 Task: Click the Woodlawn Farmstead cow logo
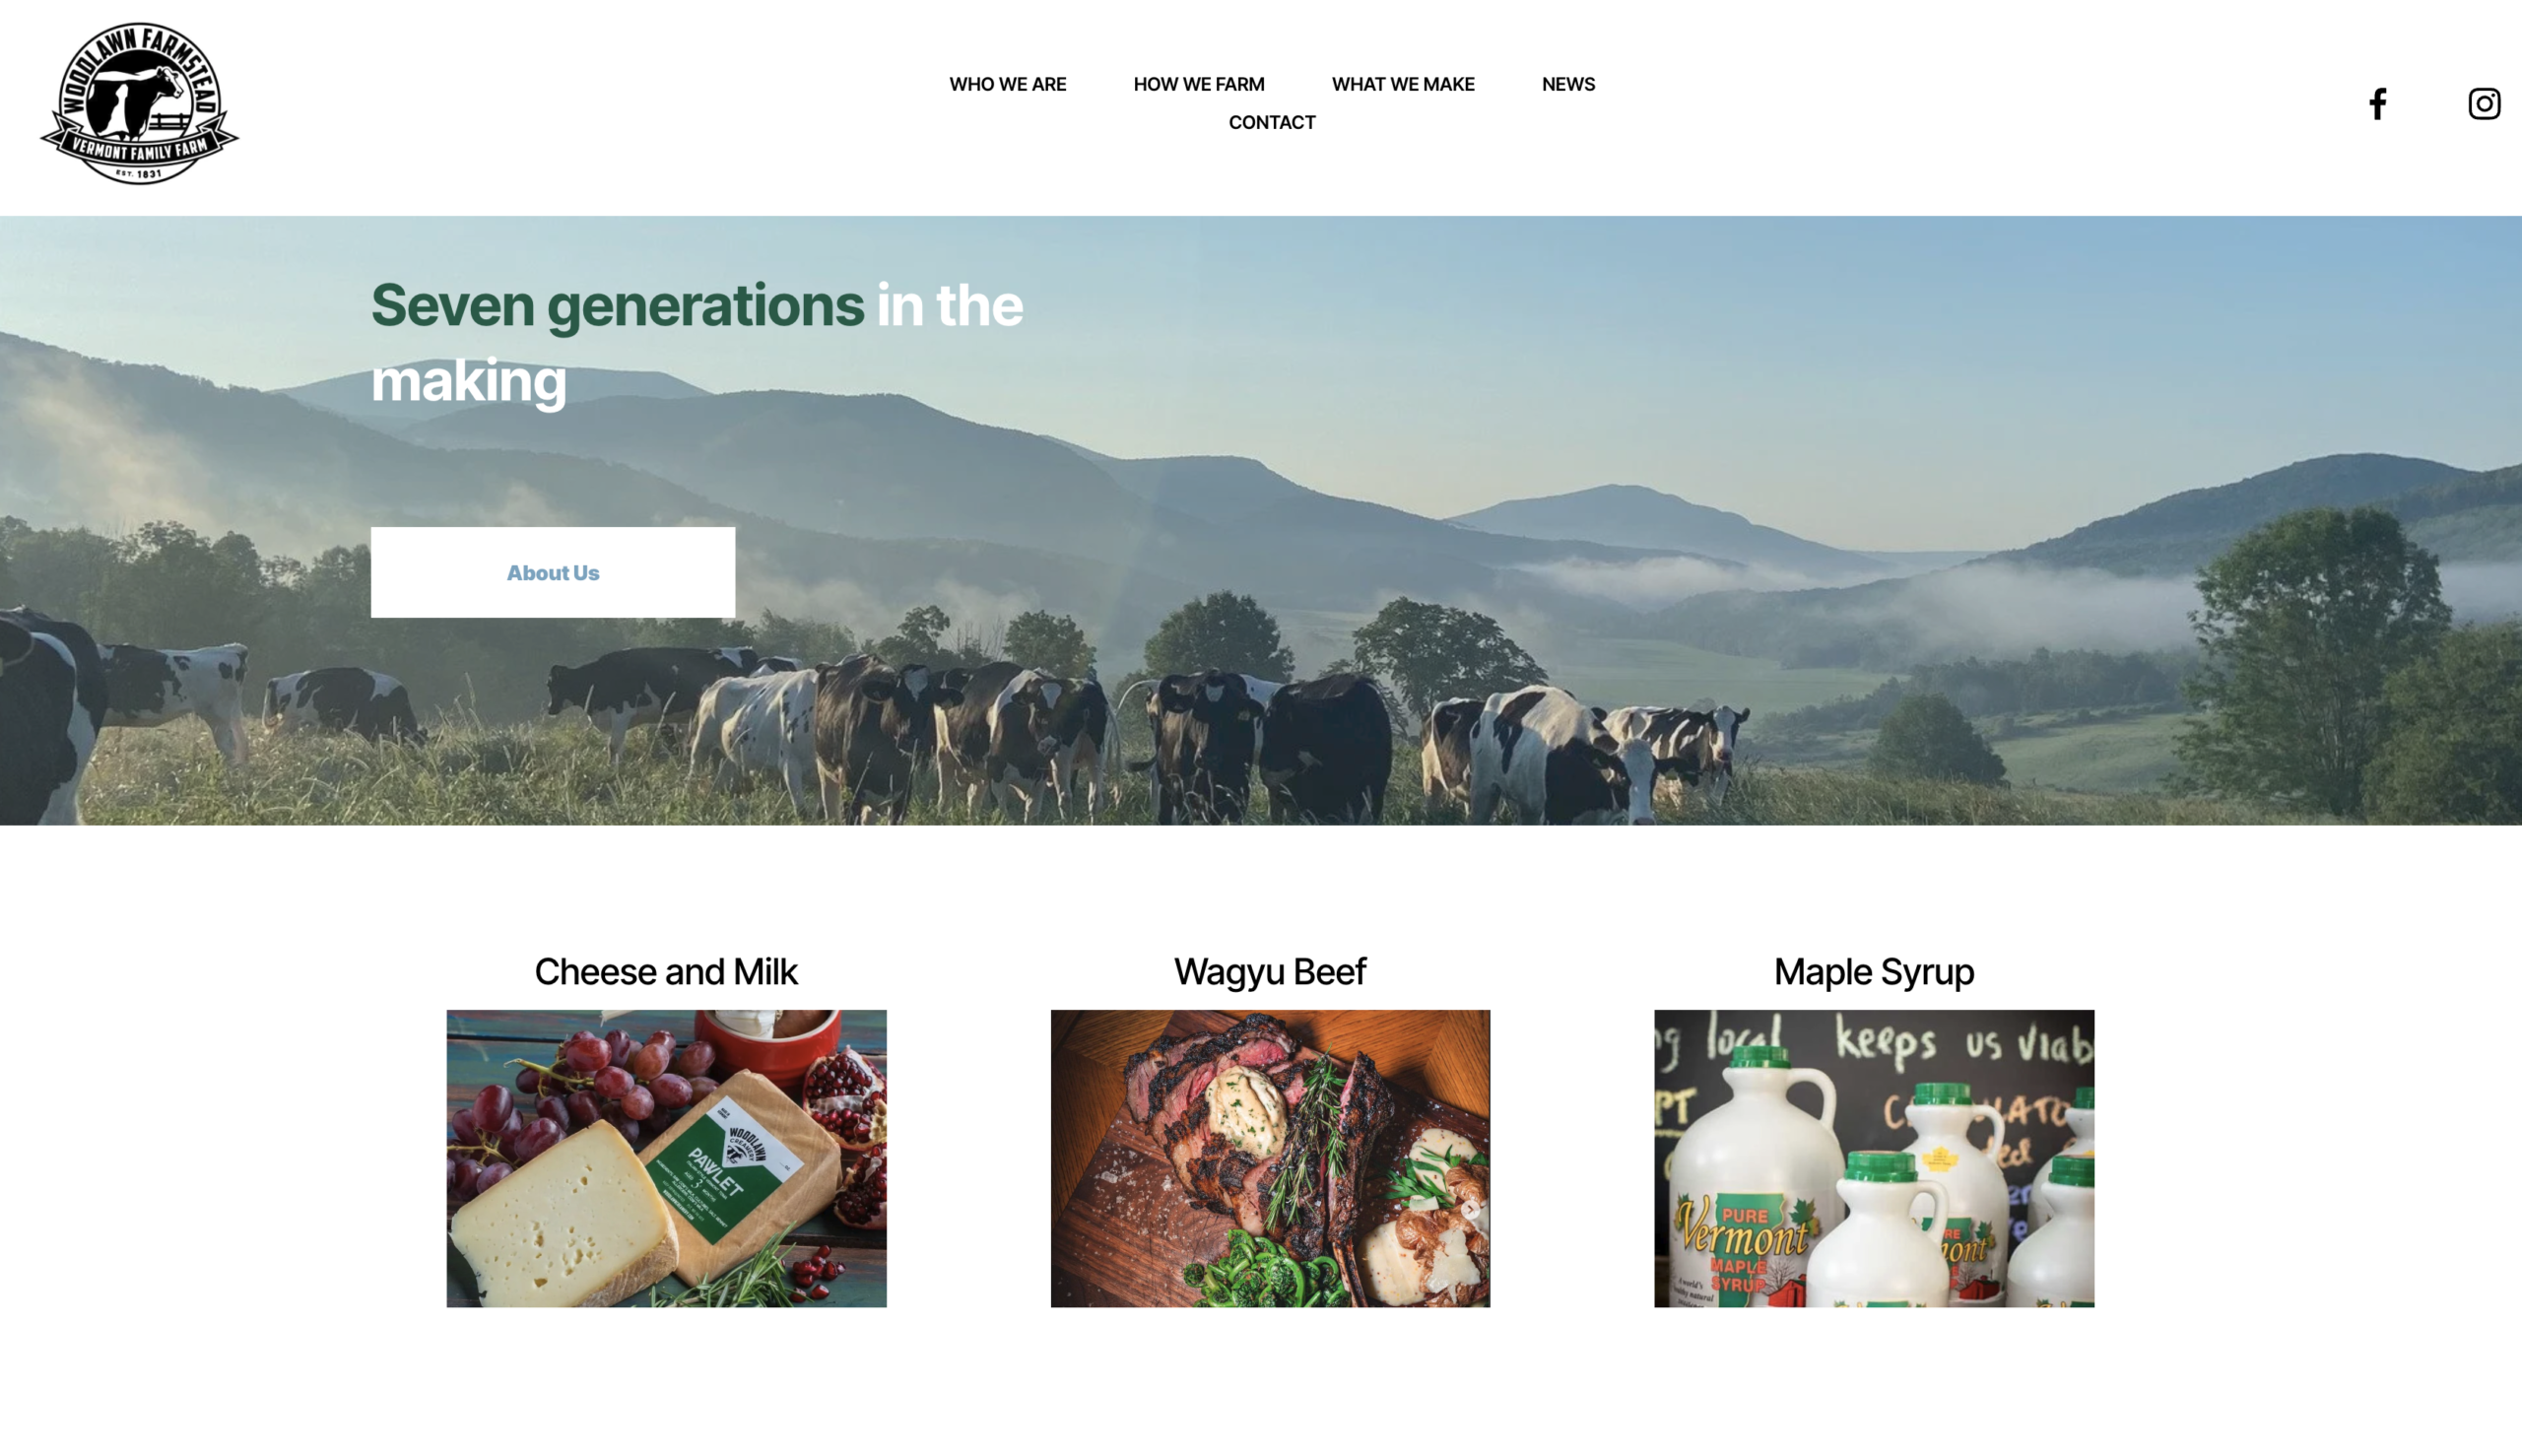pyautogui.click(x=139, y=103)
